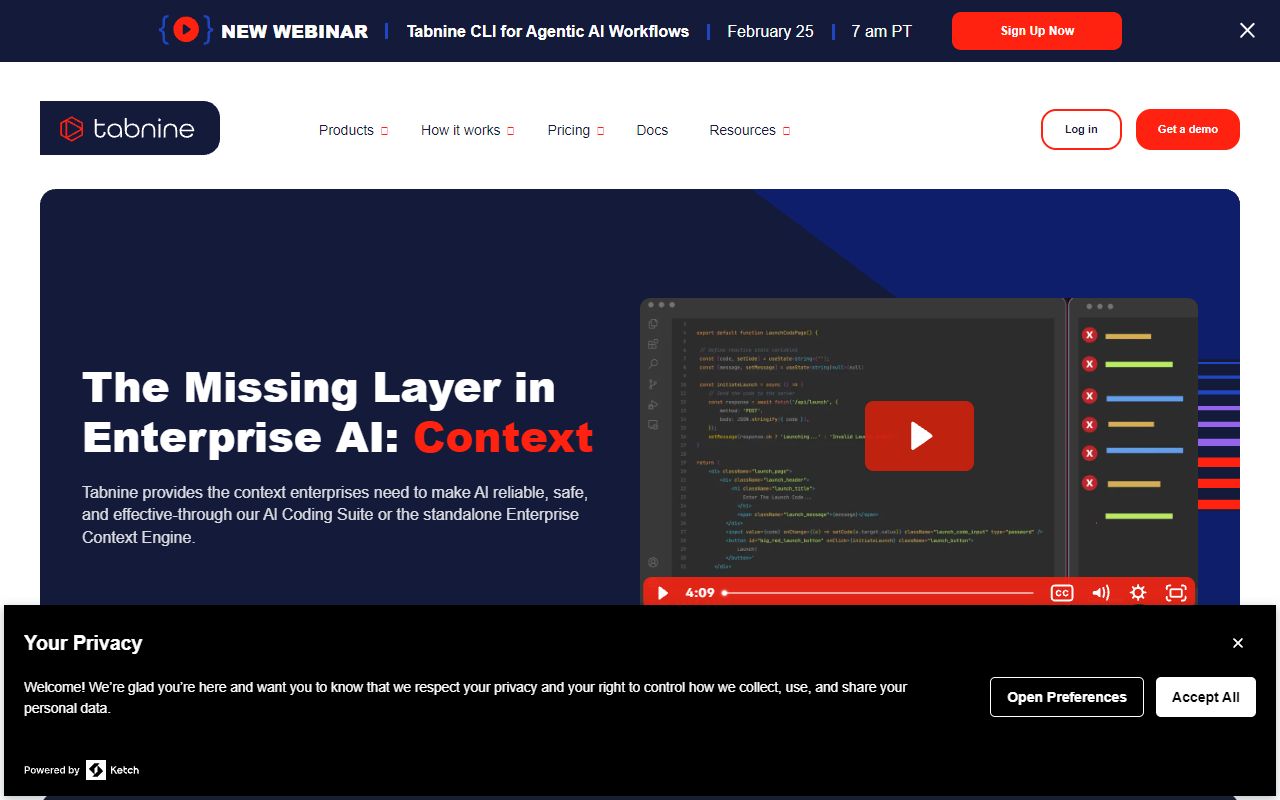The height and width of the screenshot is (800, 1280).
Task: Click the Log in button
Action: (x=1081, y=129)
